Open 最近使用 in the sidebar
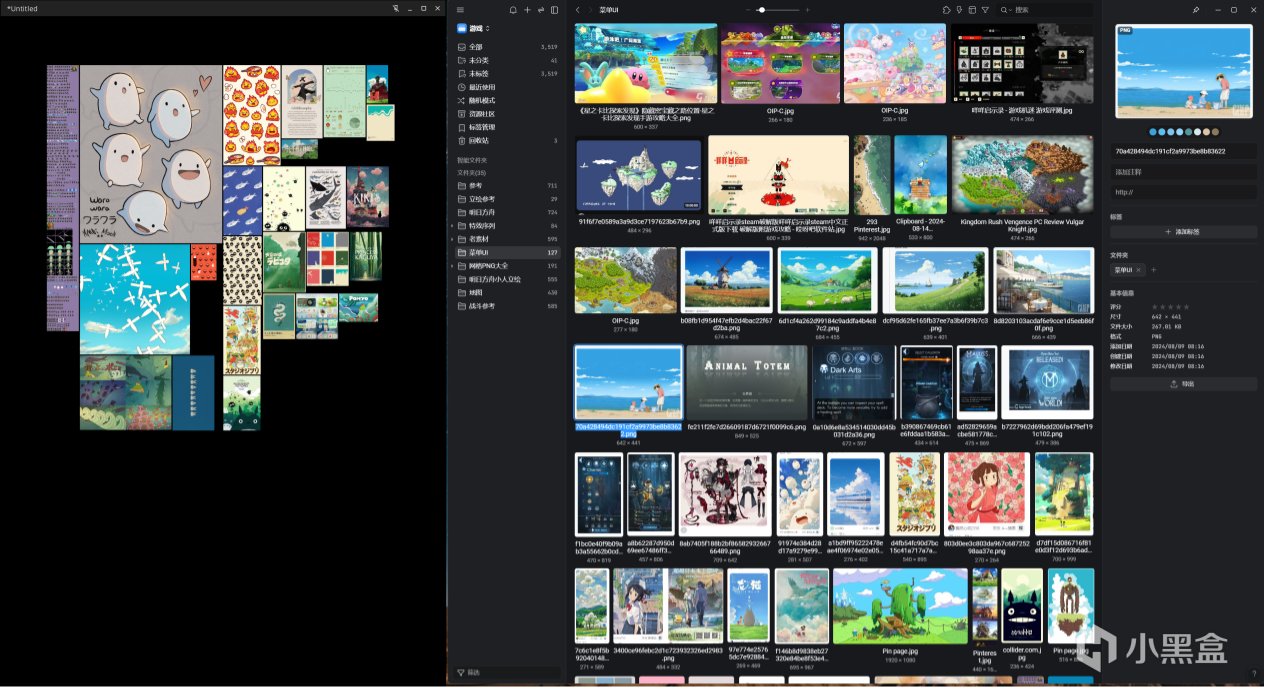1265x690 pixels. 508,87
